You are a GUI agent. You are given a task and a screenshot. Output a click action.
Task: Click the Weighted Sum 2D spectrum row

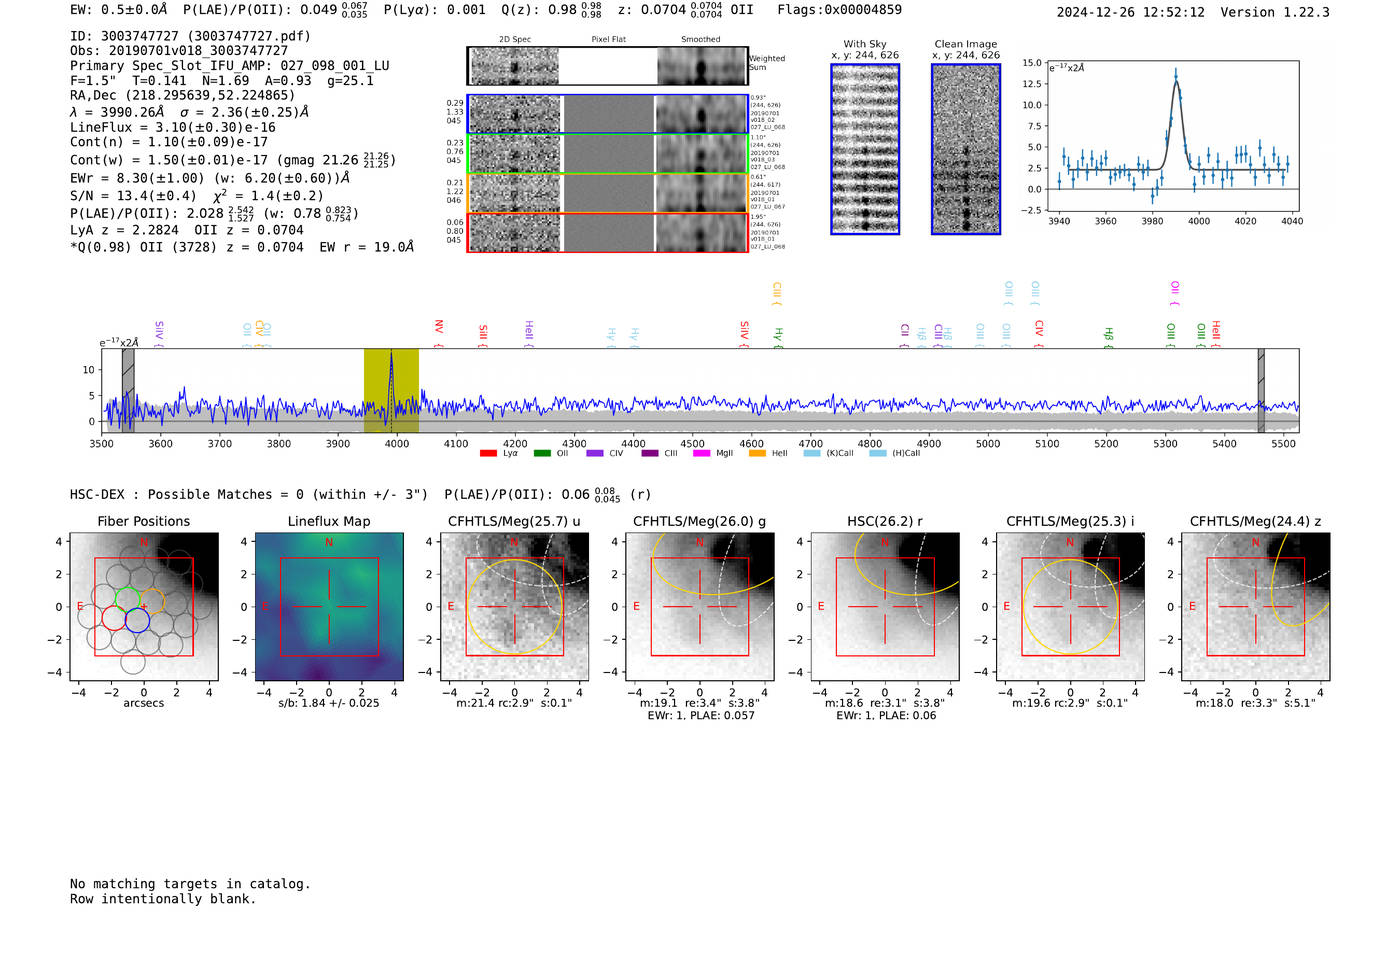608,66
